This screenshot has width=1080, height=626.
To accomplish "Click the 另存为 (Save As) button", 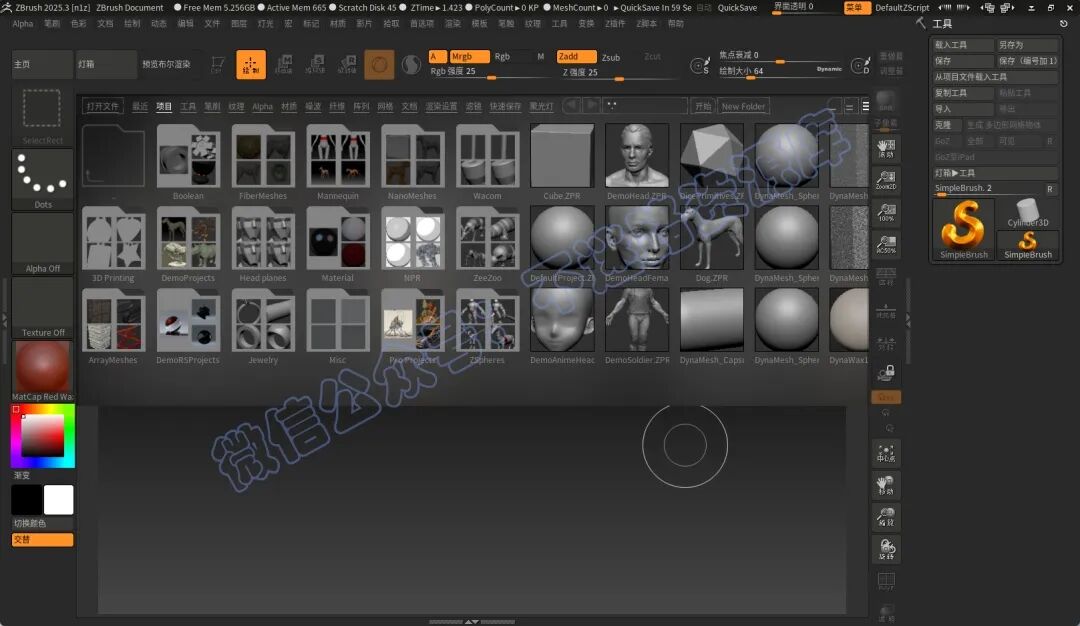I will click(1027, 45).
